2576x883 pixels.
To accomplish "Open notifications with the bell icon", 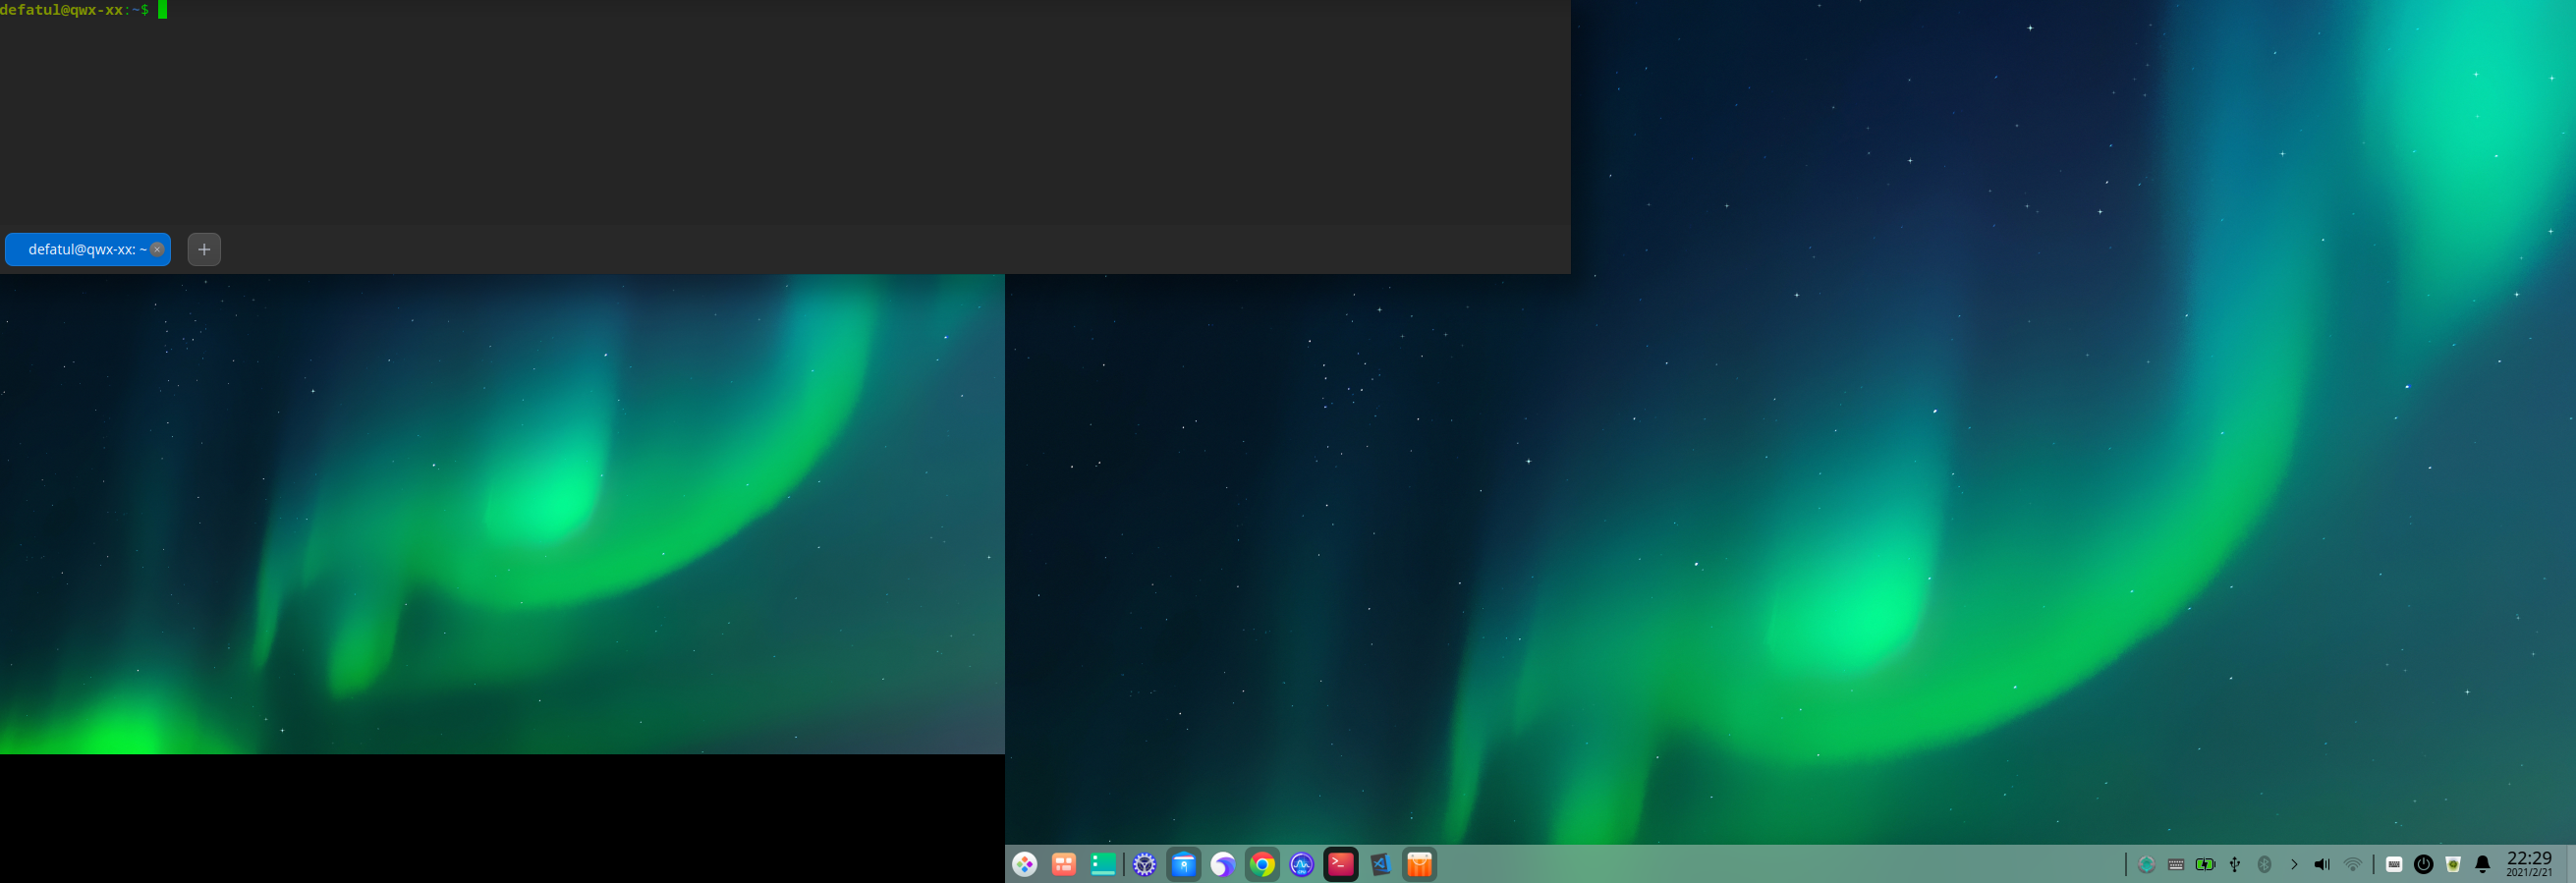I will [x=2483, y=865].
